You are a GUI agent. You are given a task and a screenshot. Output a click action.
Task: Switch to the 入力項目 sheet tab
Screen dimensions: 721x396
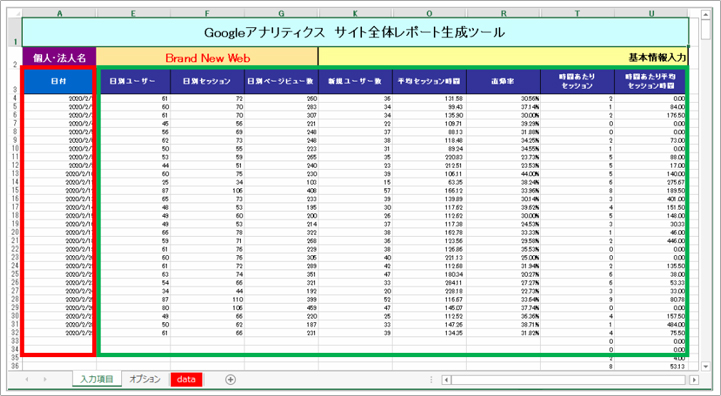click(x=97, y=379)
